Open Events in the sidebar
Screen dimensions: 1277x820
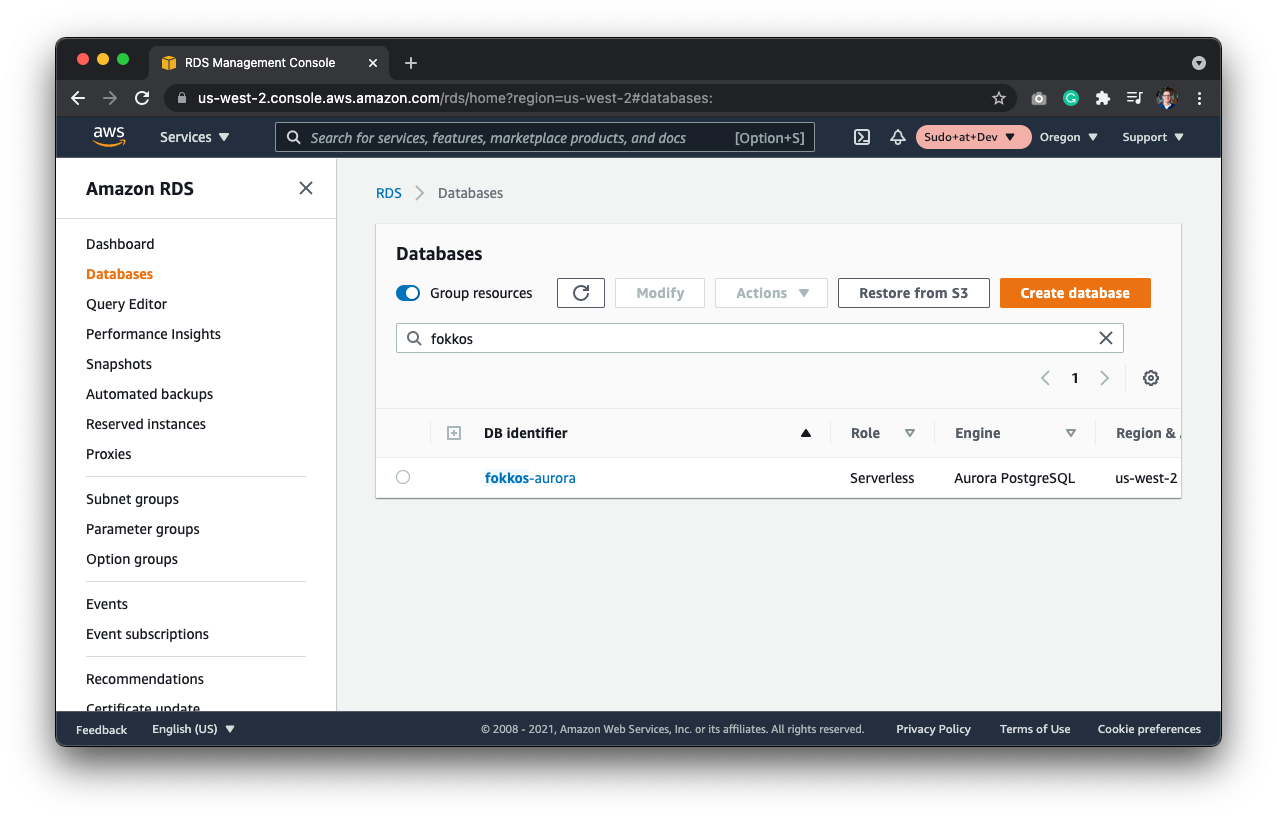(x=107, y=604)
